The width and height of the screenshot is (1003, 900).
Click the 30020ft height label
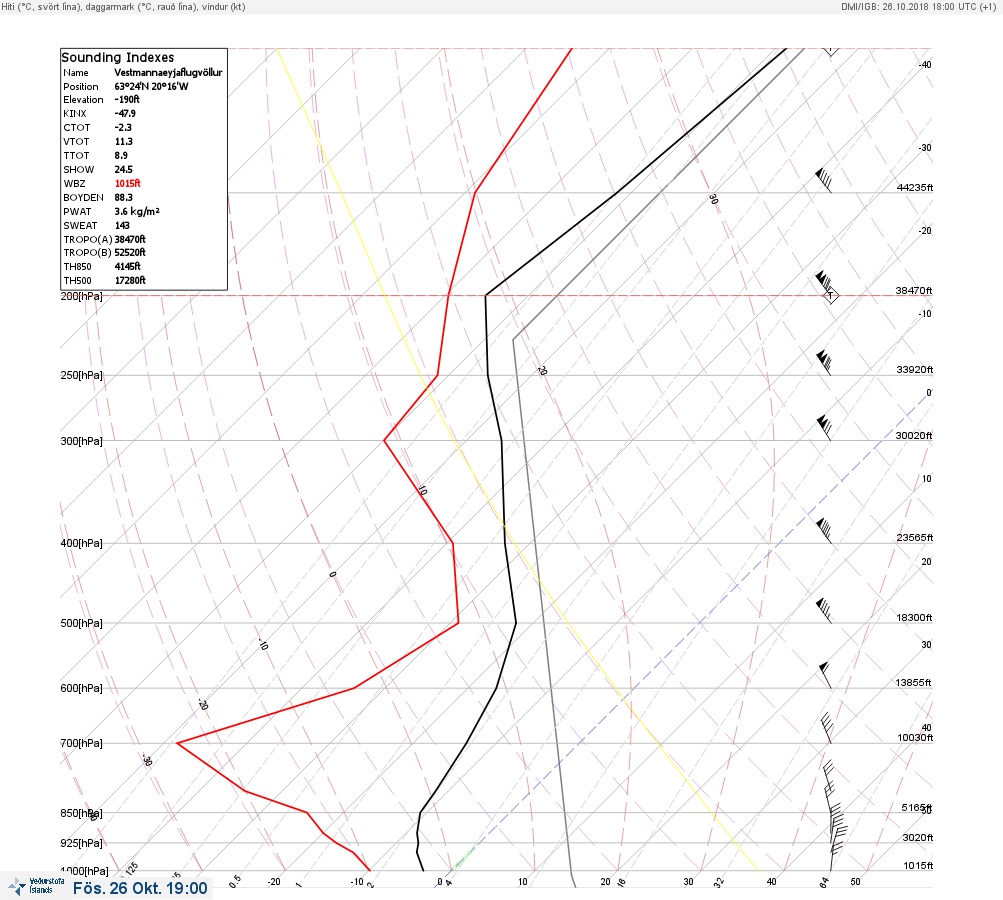[x=914, y=436]
